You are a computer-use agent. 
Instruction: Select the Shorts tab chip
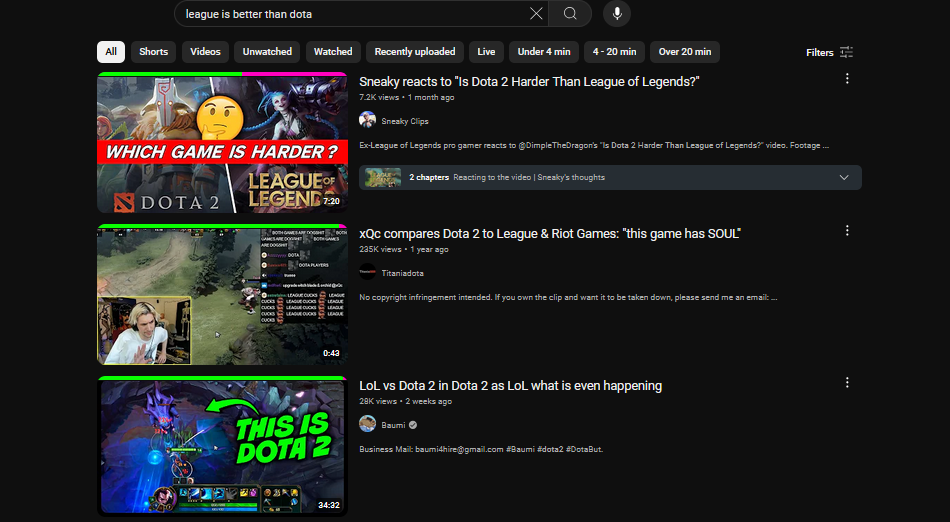tap(153, 52)
